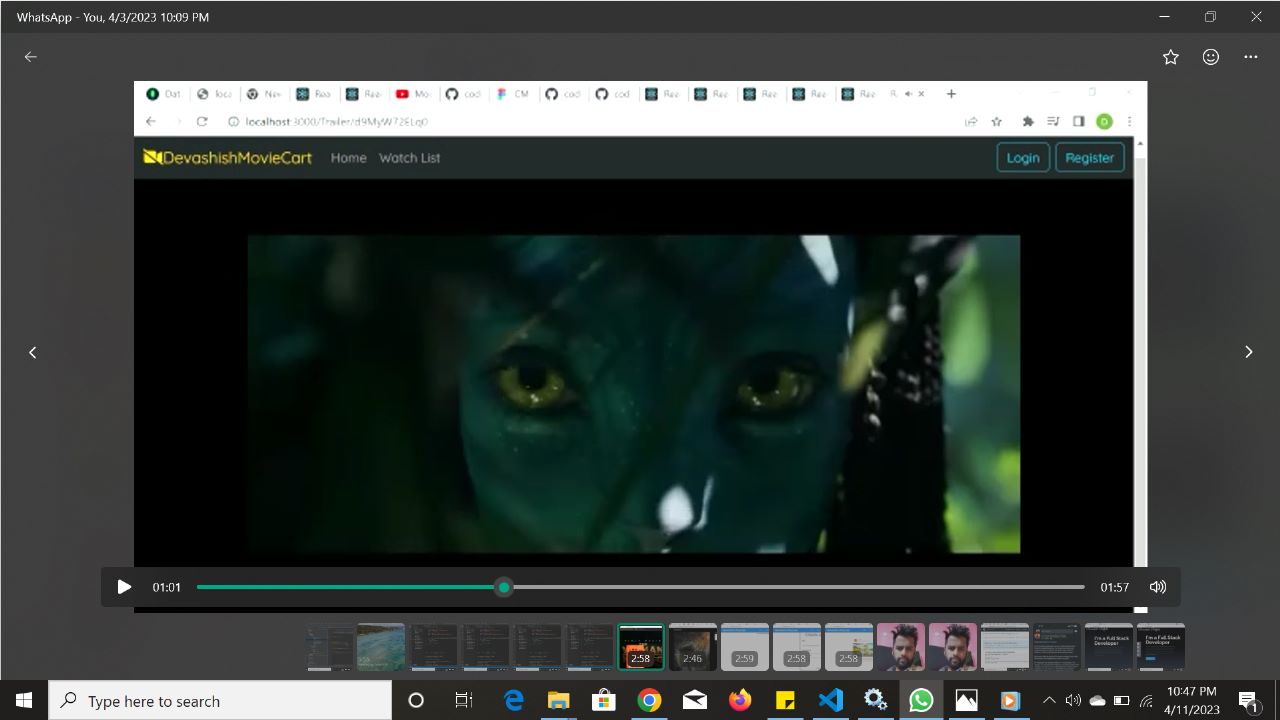Open the emoji reaction picker
Screen dimensions: 1280x720
click(1211, 57)
